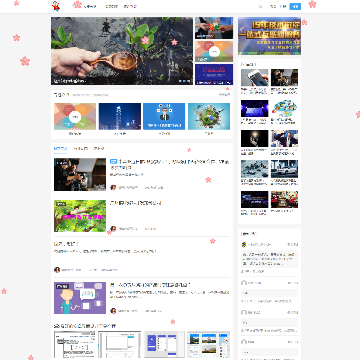Open the hands-with-puzzle-pieces thumbnail beside hero
The width and height of the screenshot is (360, 360).
point(214,28)
